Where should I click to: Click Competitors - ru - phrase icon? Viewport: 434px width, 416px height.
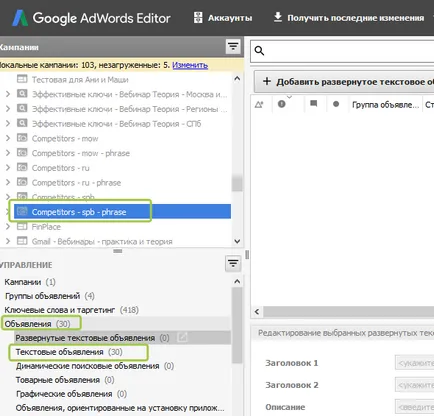click(22, 182)
